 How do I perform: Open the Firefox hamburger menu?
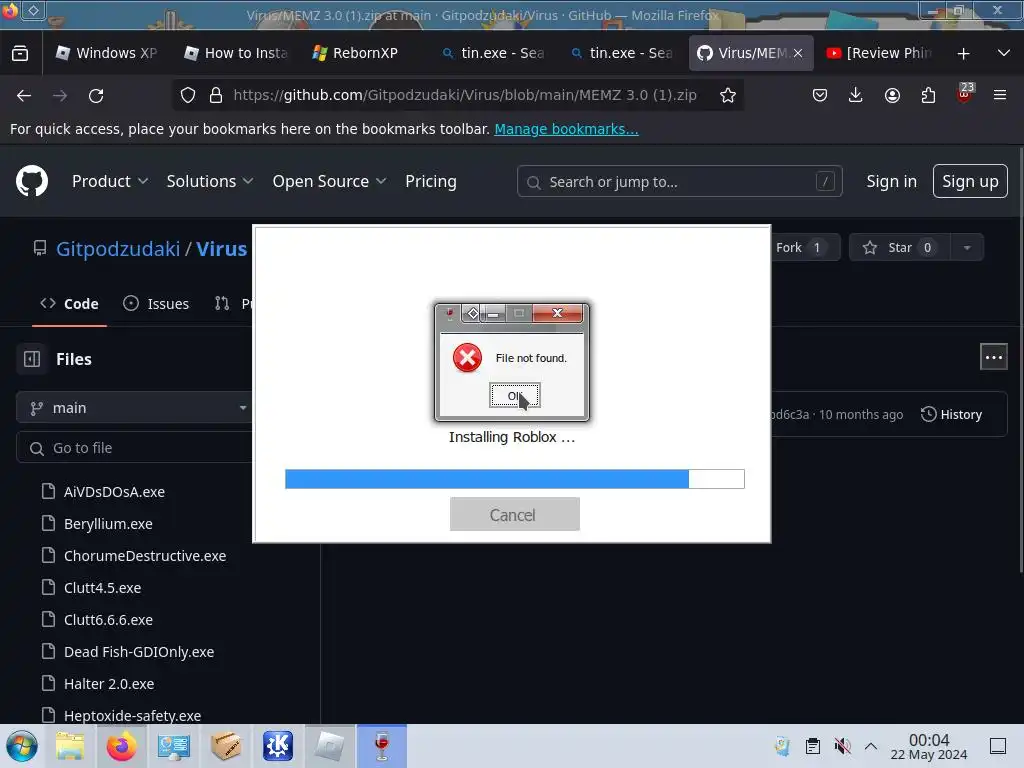tap(1000, 95)
